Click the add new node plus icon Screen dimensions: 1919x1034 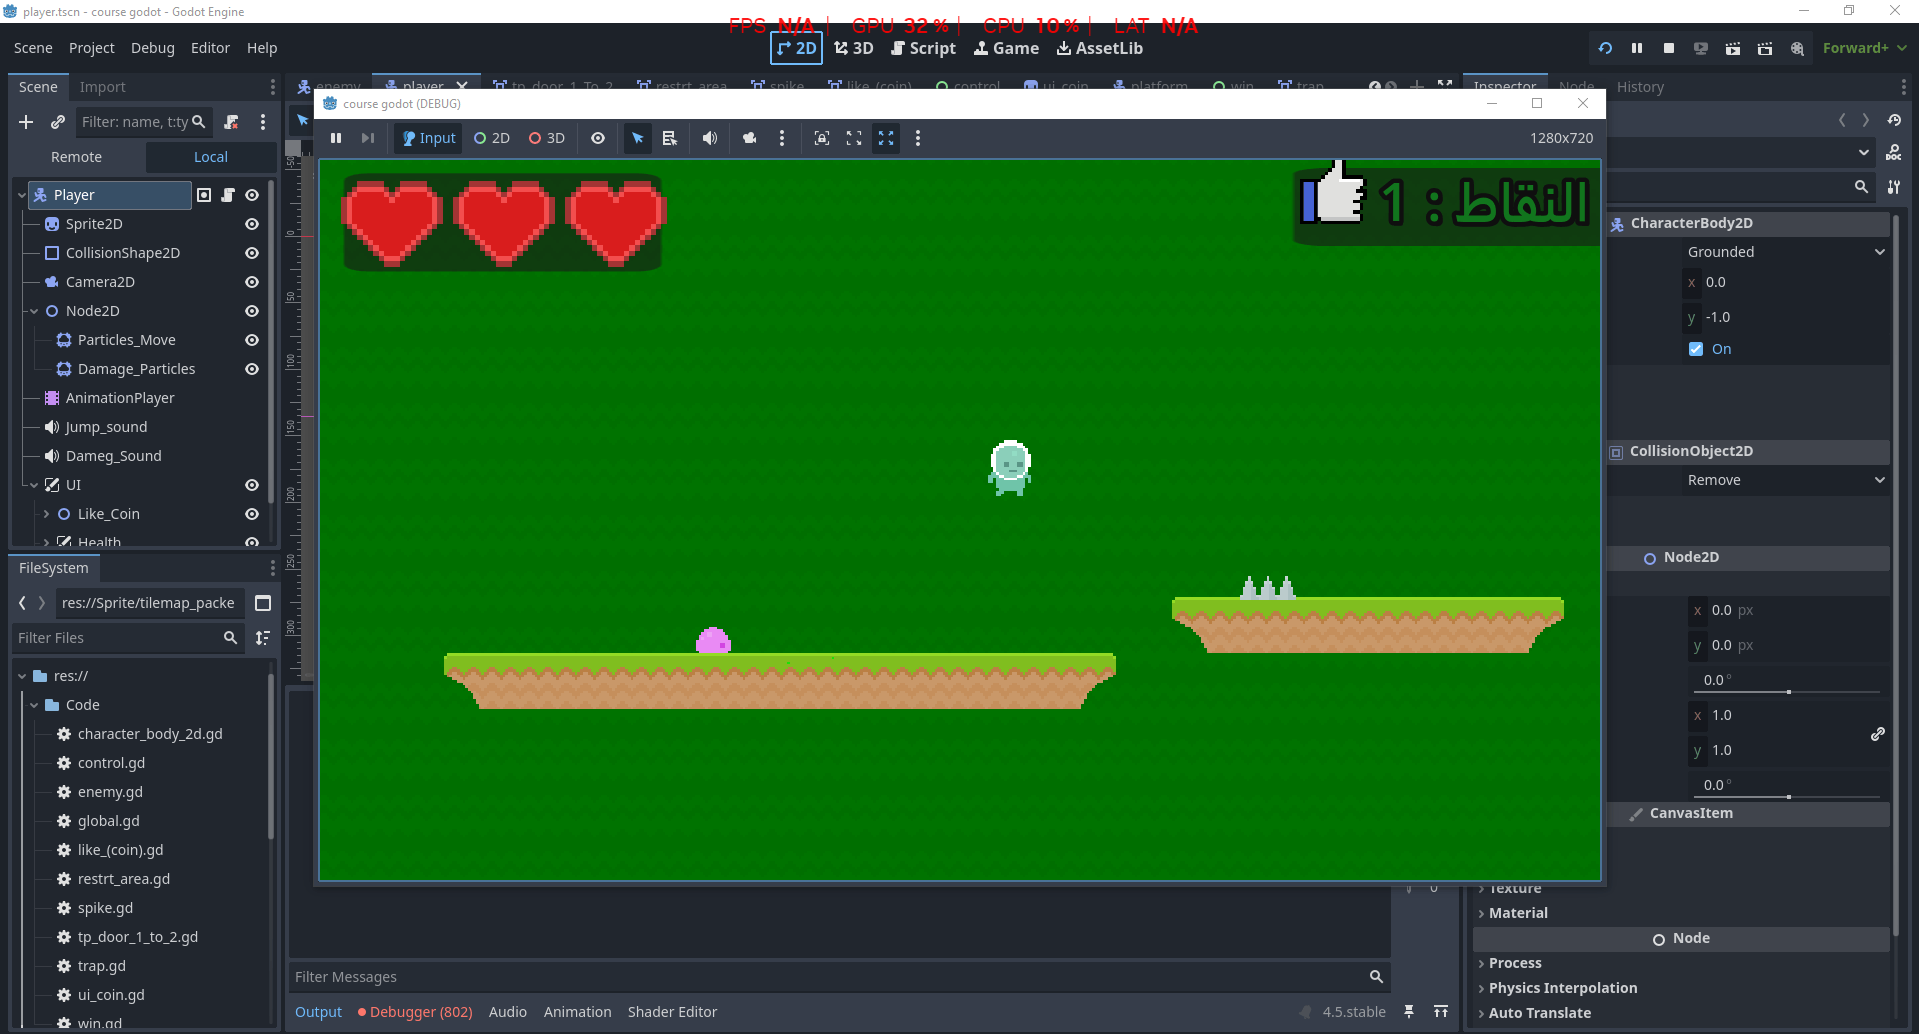26,122
